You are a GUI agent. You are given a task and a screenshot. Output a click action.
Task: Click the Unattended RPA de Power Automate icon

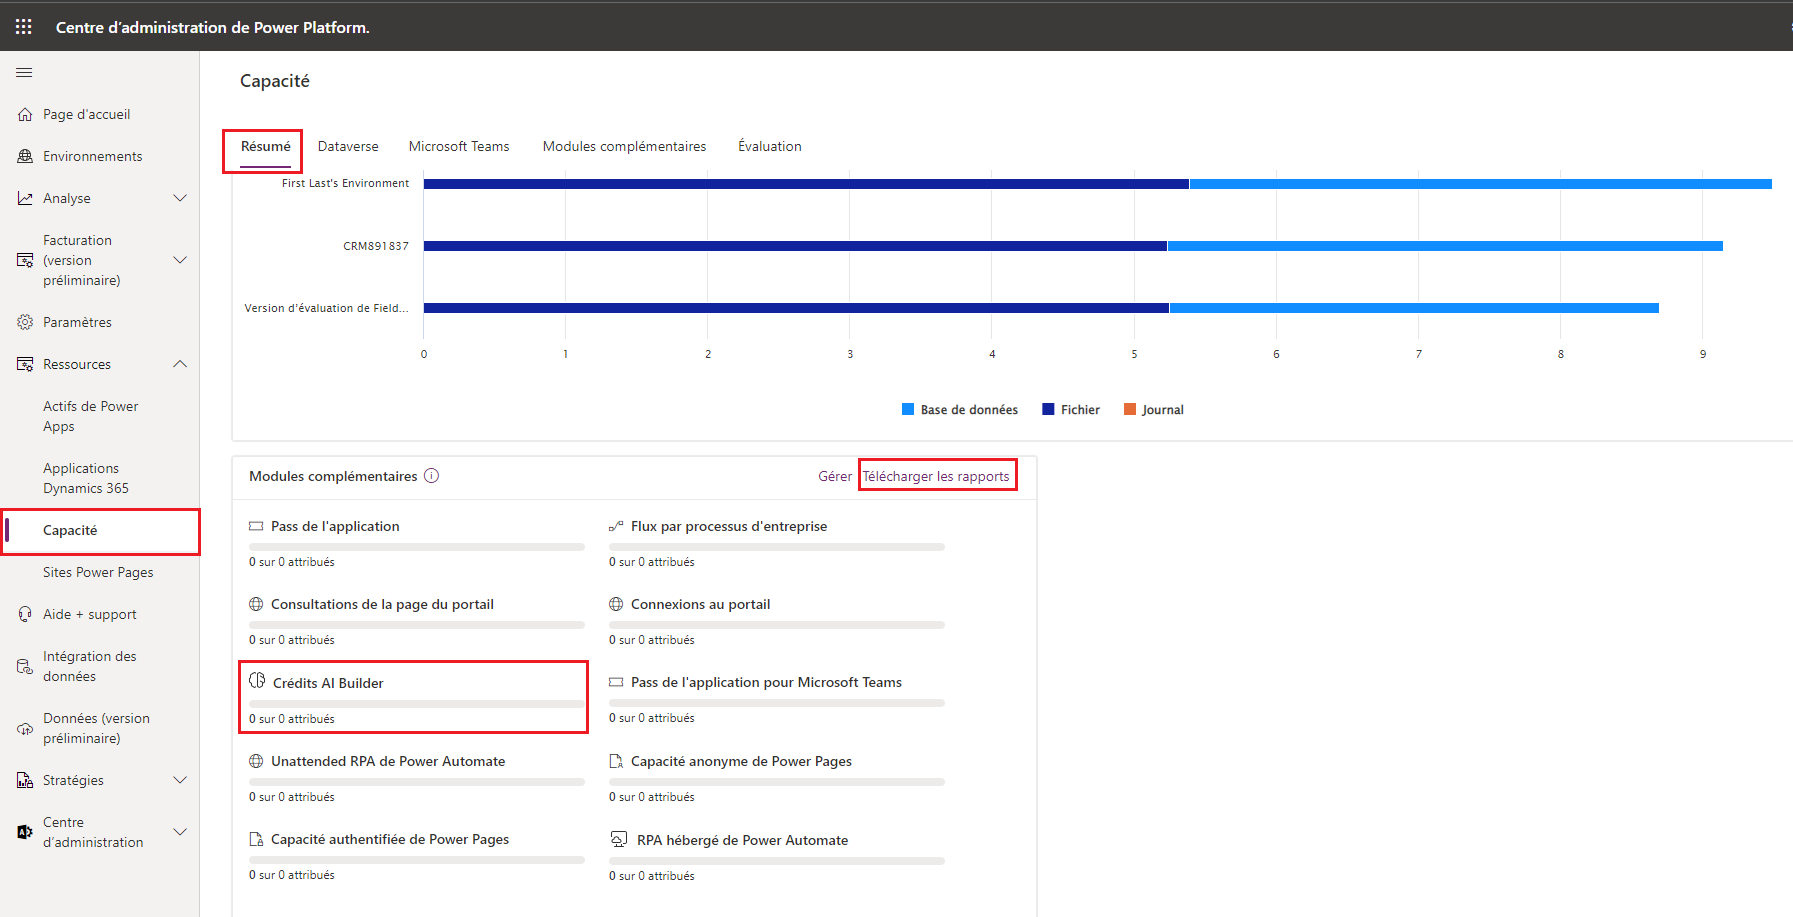point(256,761)
